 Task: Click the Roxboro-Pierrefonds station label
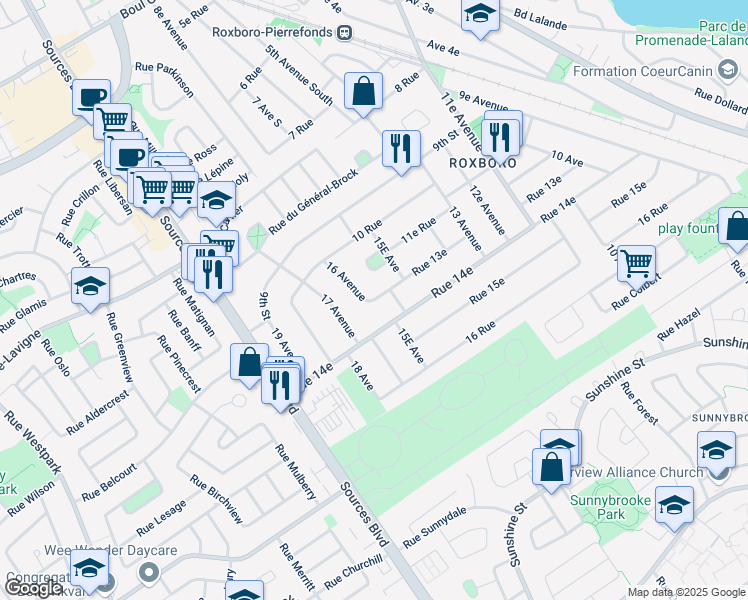tap(272, 32)
